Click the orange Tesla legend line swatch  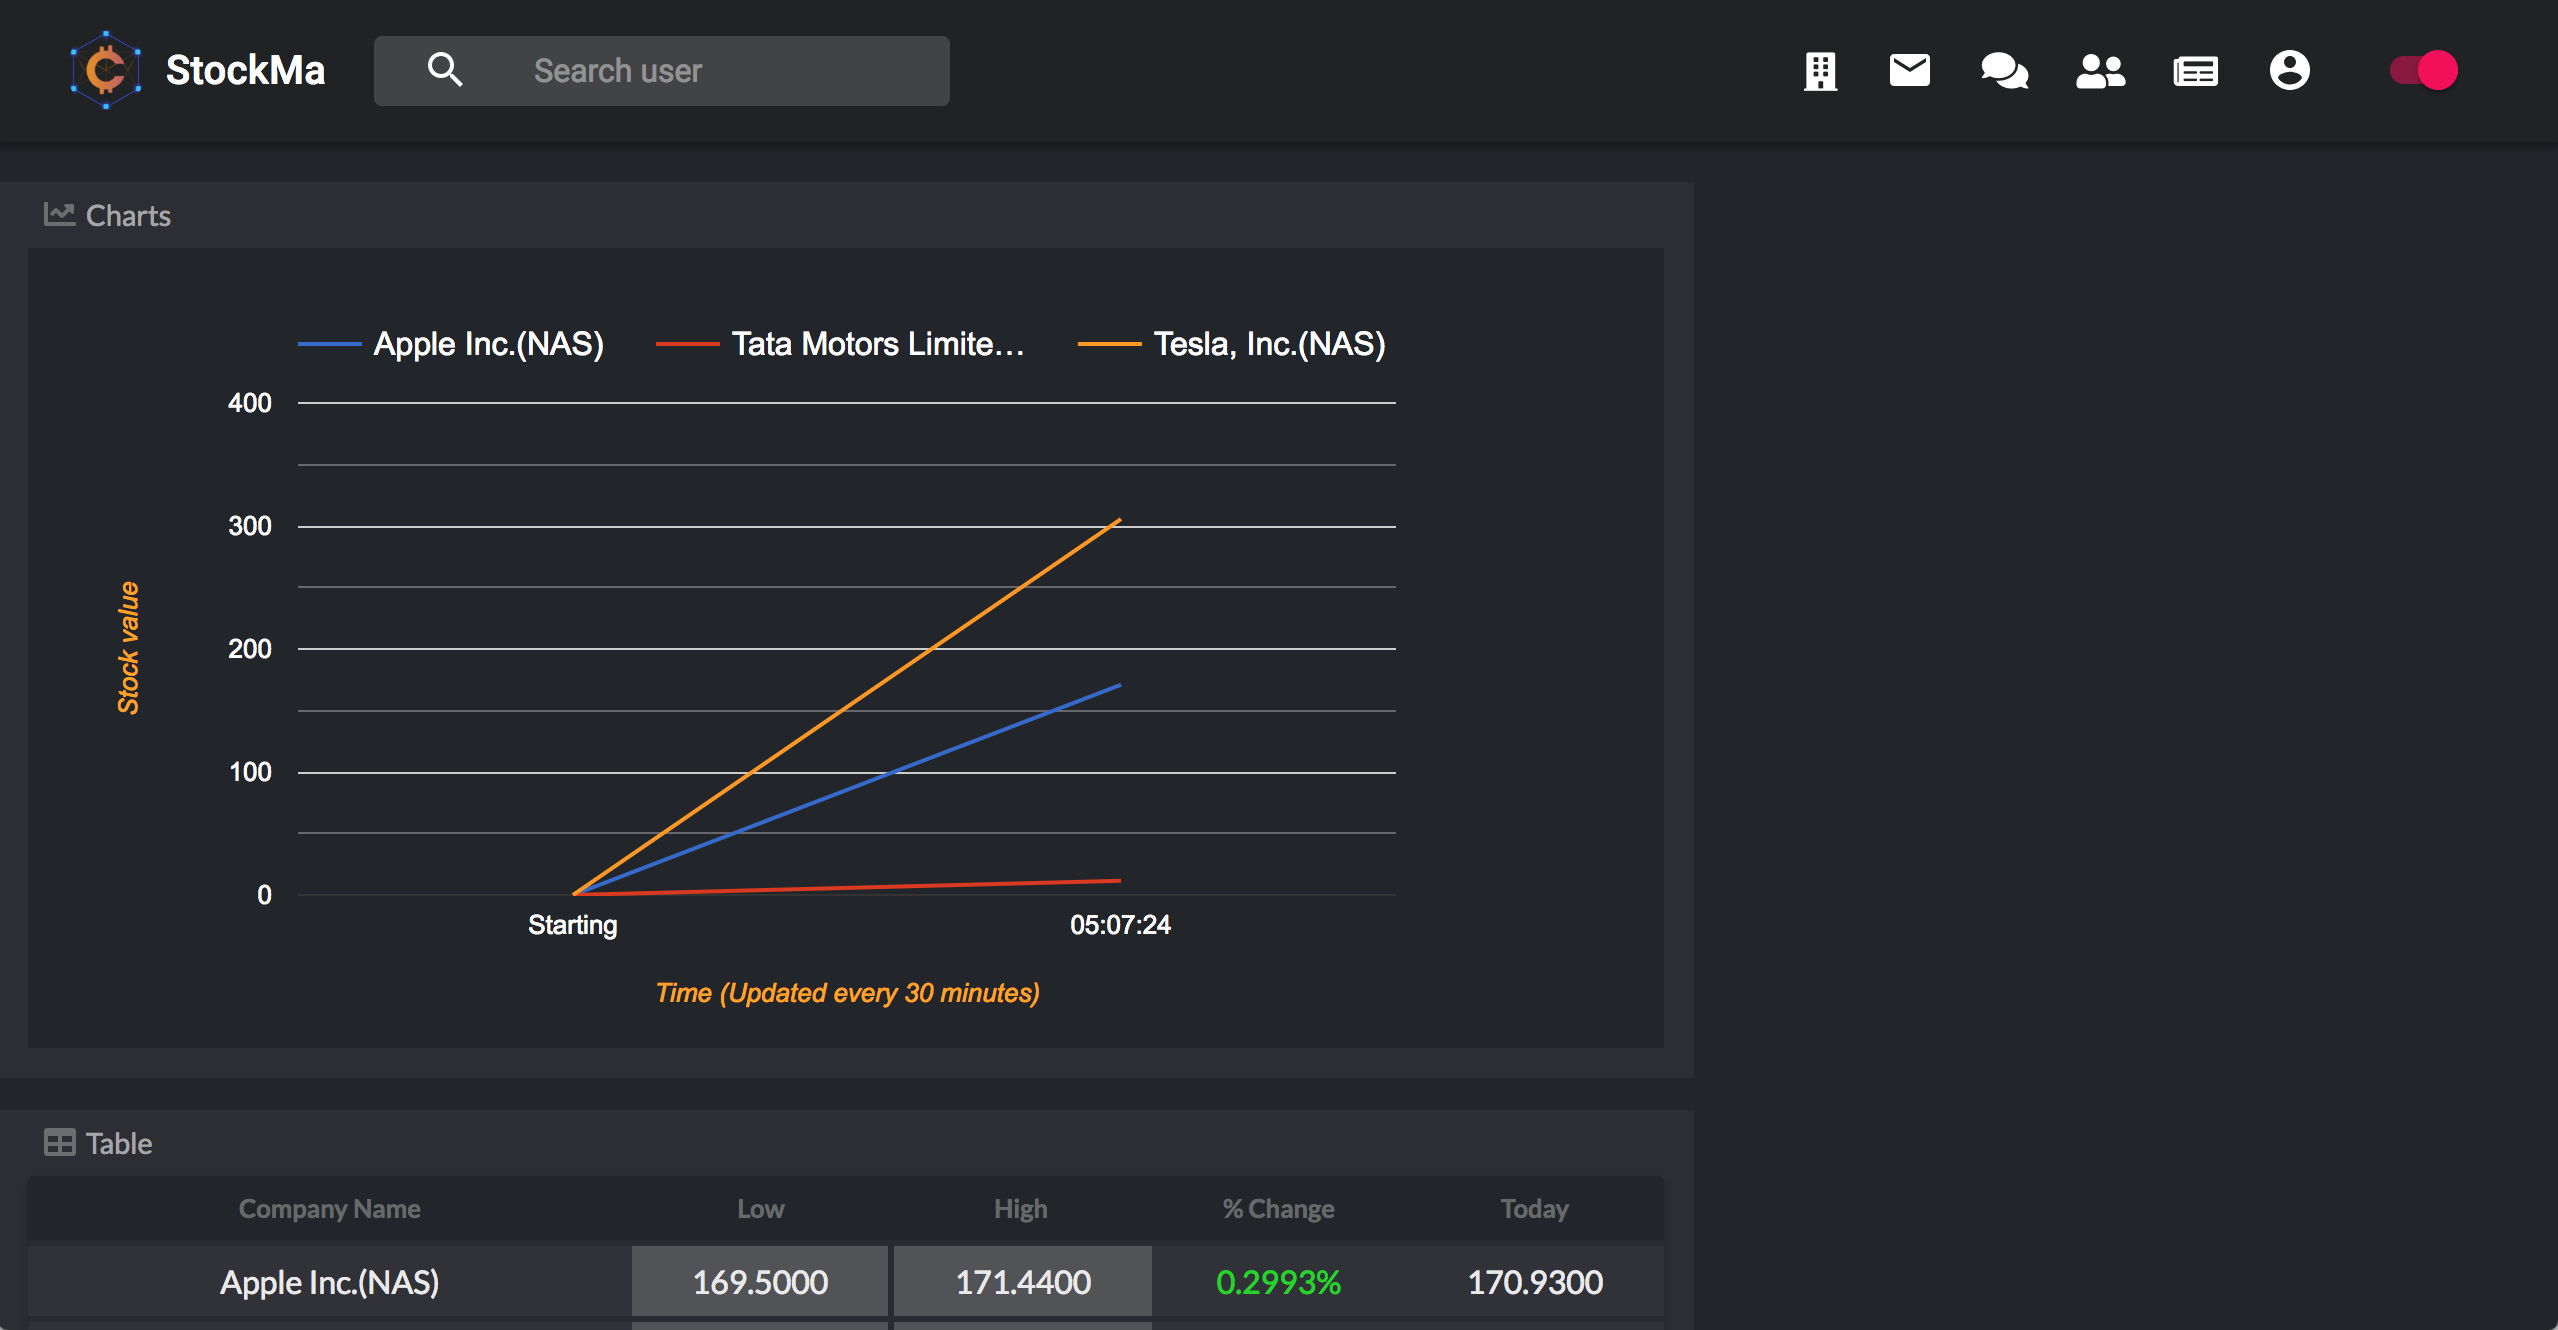point(1109,344)
